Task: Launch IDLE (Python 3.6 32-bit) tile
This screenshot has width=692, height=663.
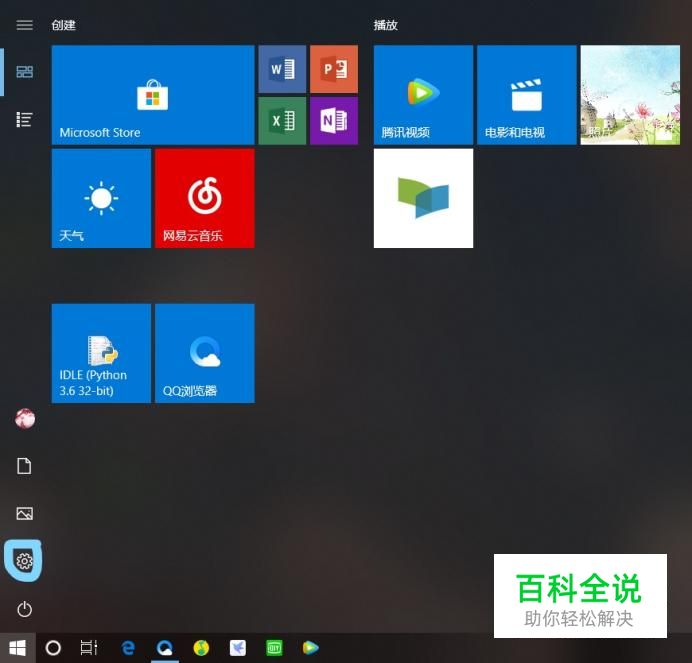Action: click(101, 353)
